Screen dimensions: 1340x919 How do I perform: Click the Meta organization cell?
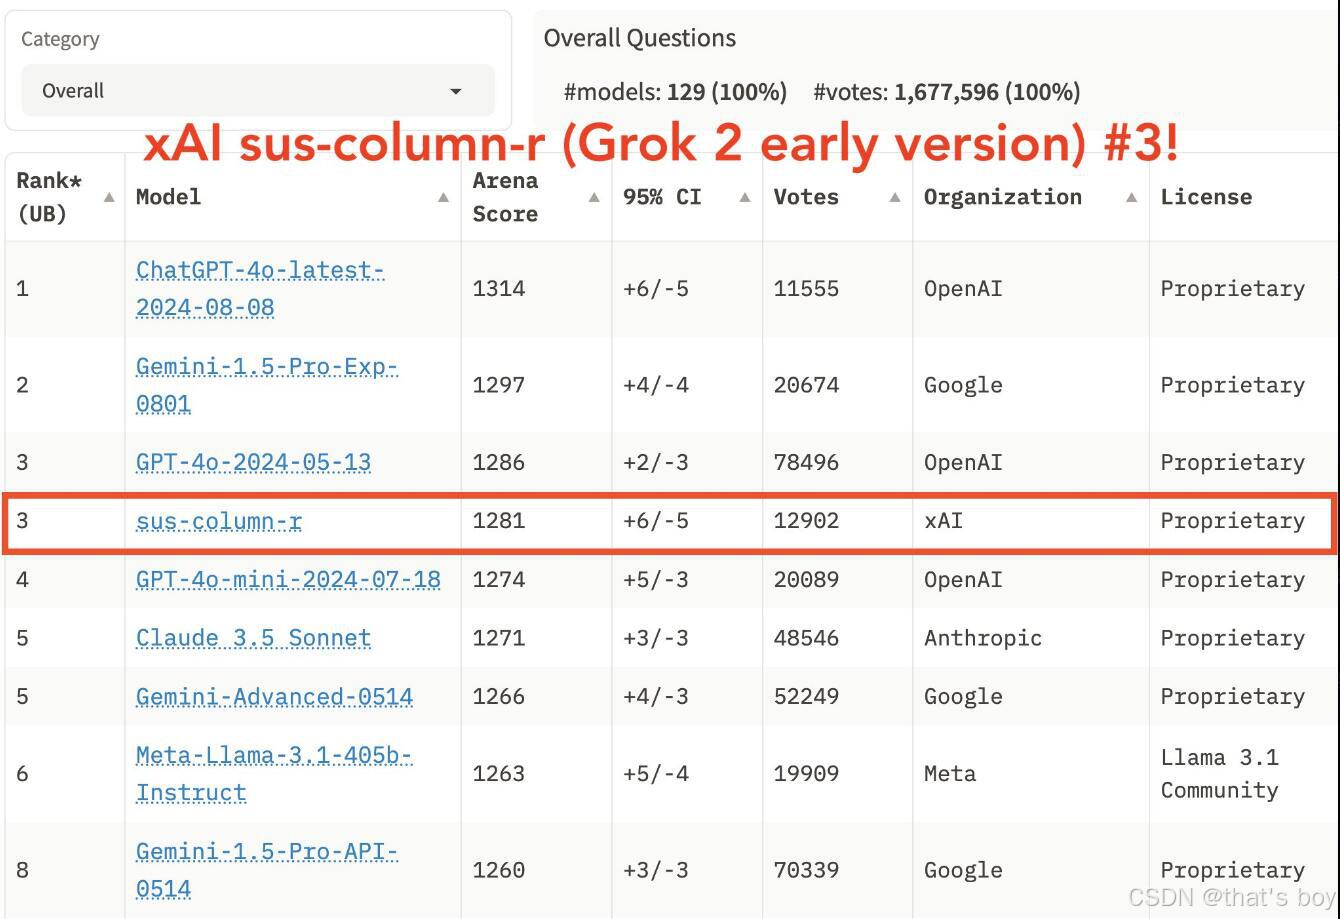pyautogui.click(x=950, y=774)
